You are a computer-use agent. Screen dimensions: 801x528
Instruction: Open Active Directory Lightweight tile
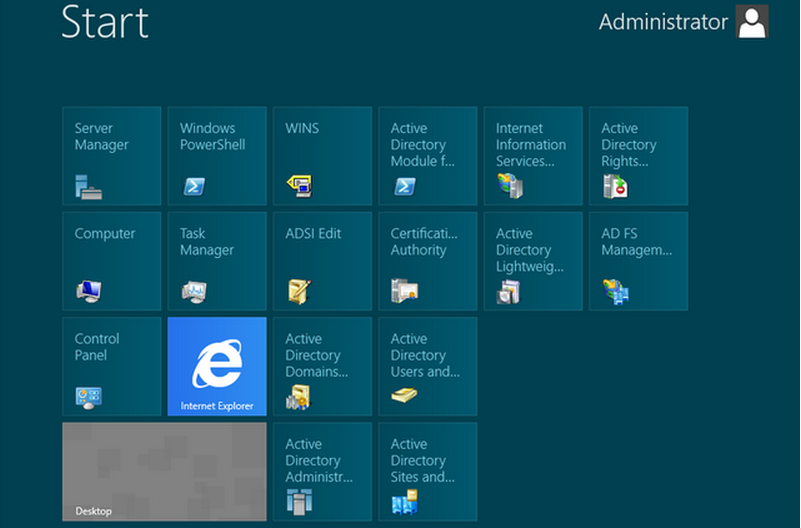point(533,261)
